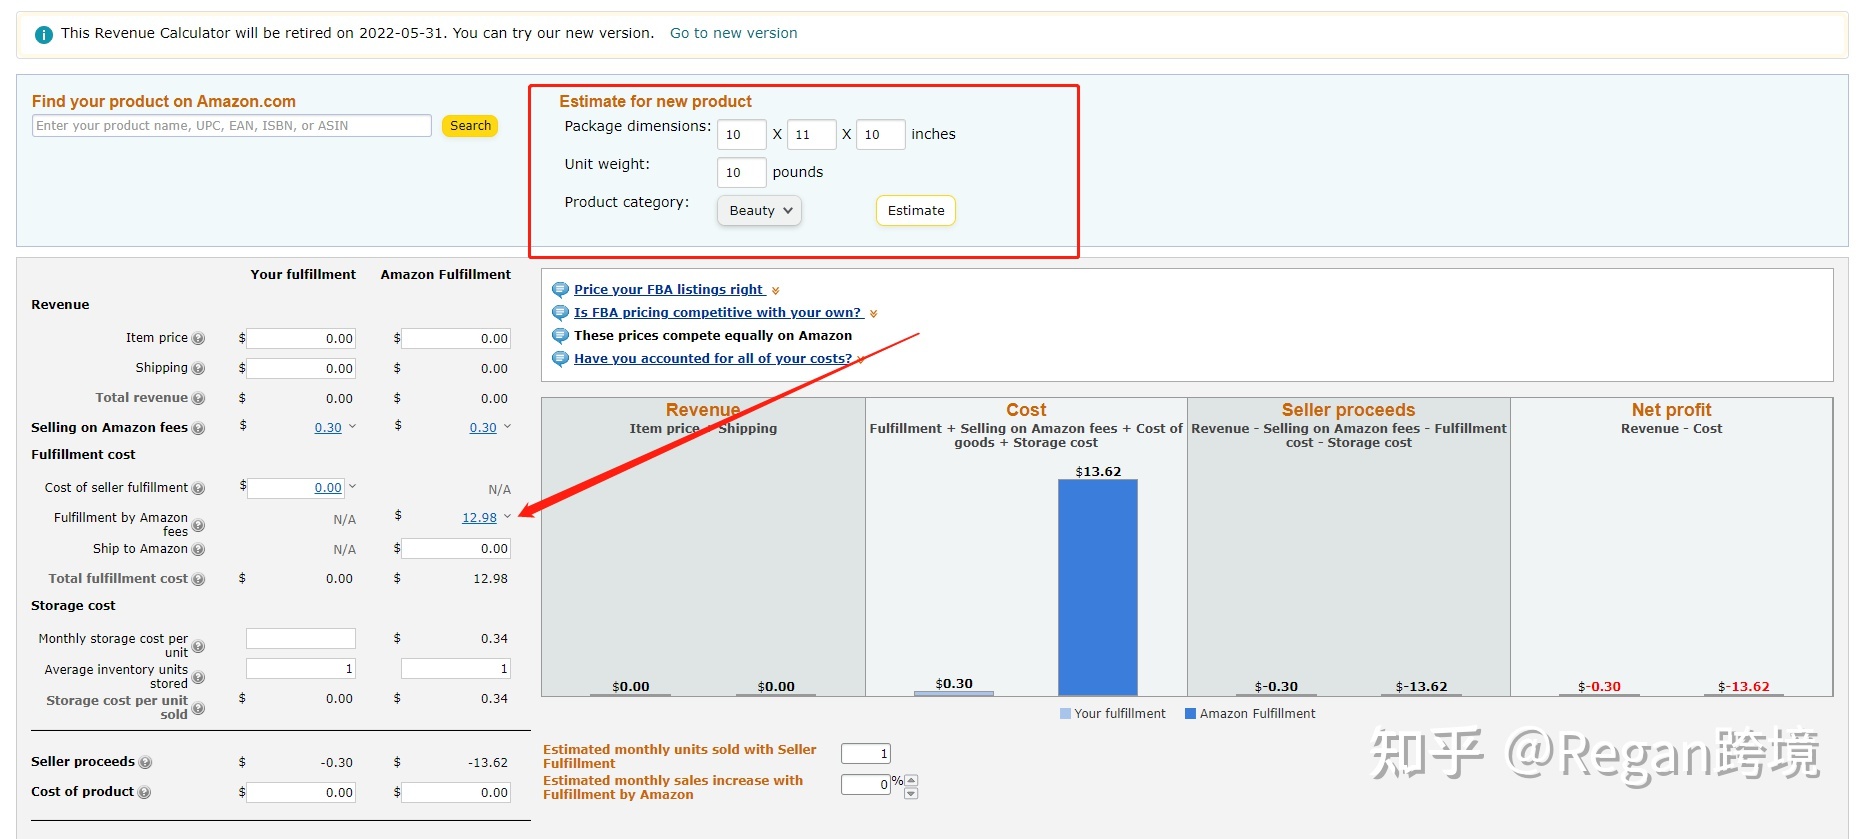Click the help icon next to Shipping
Viewport: 1869px width, 839px height.
[198, 369]
